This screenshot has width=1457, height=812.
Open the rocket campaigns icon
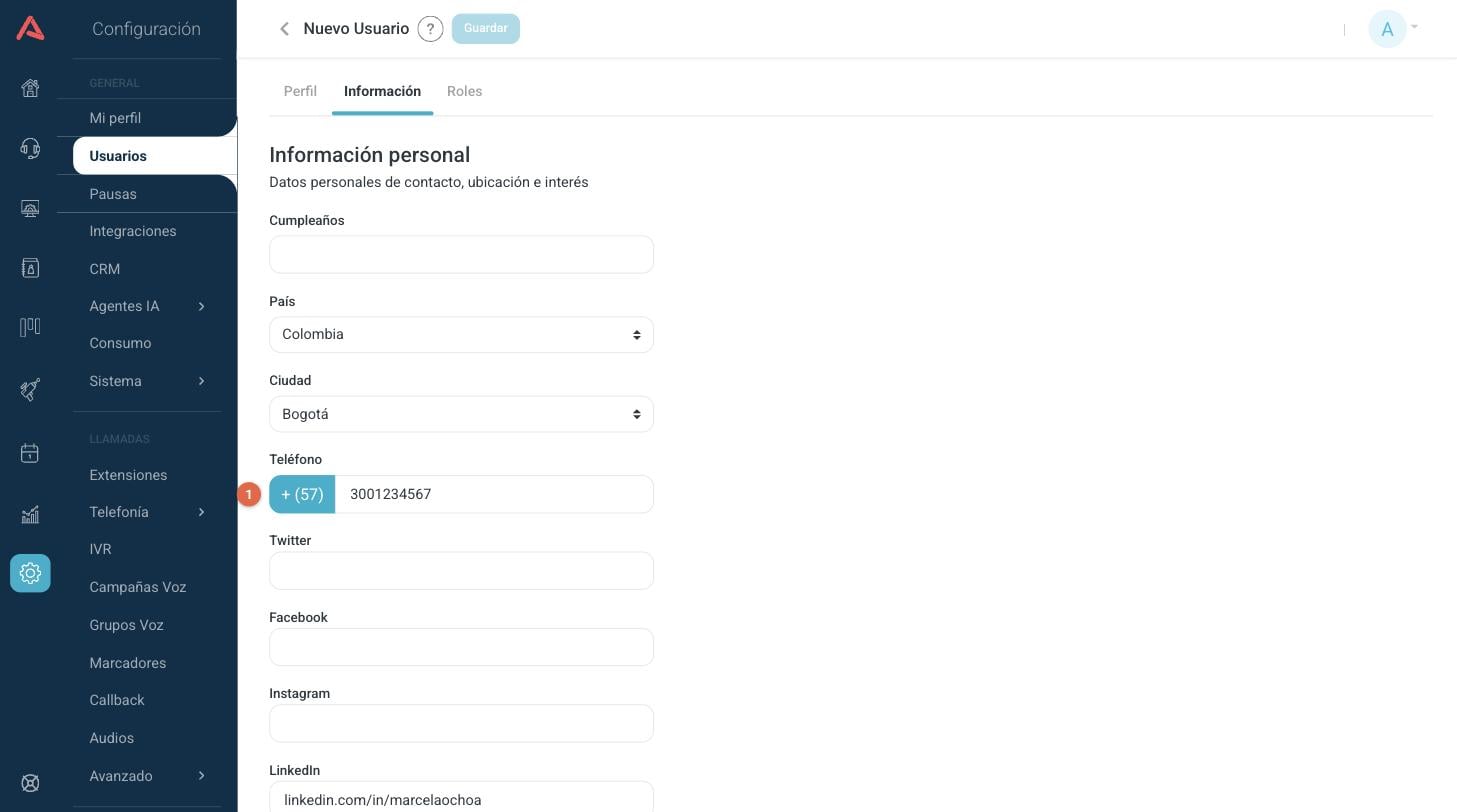(30, 389)
